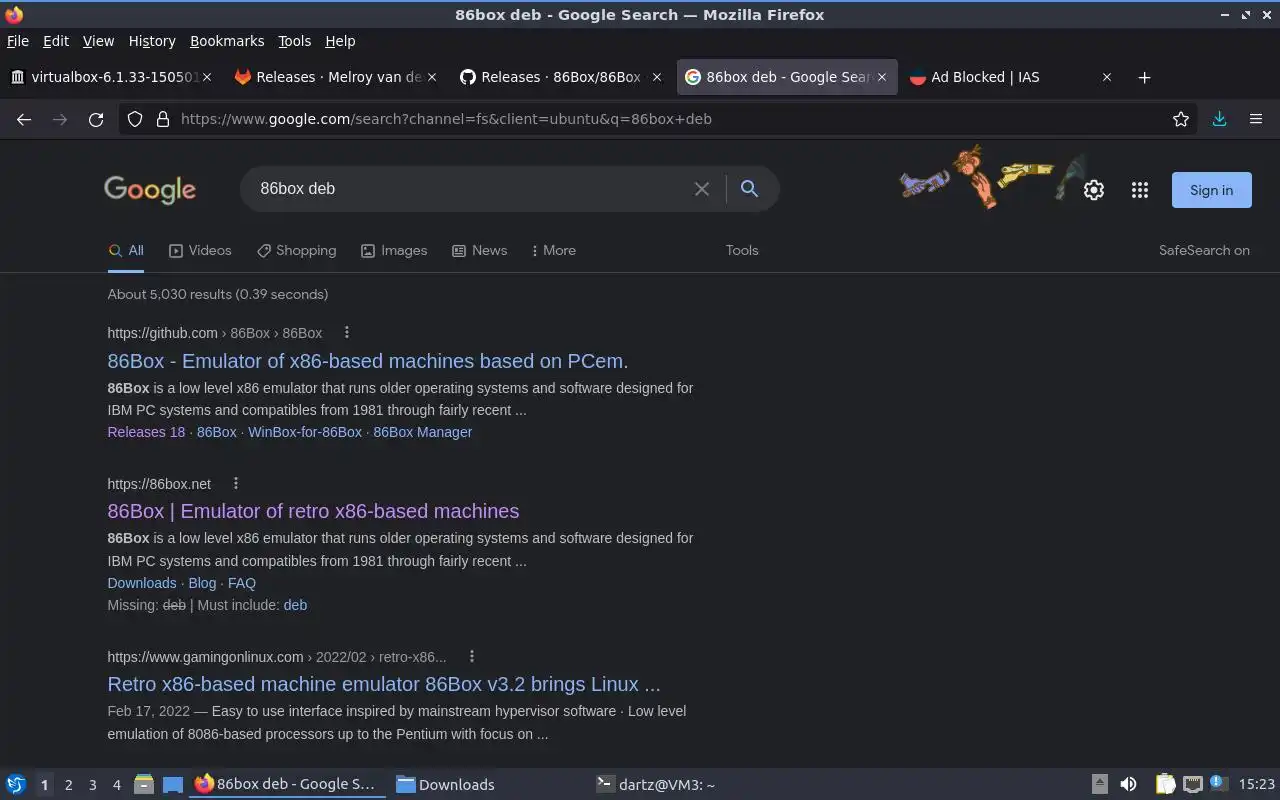Reload the current page
This screenshot has width=1280, height=800.
[96, 119]
